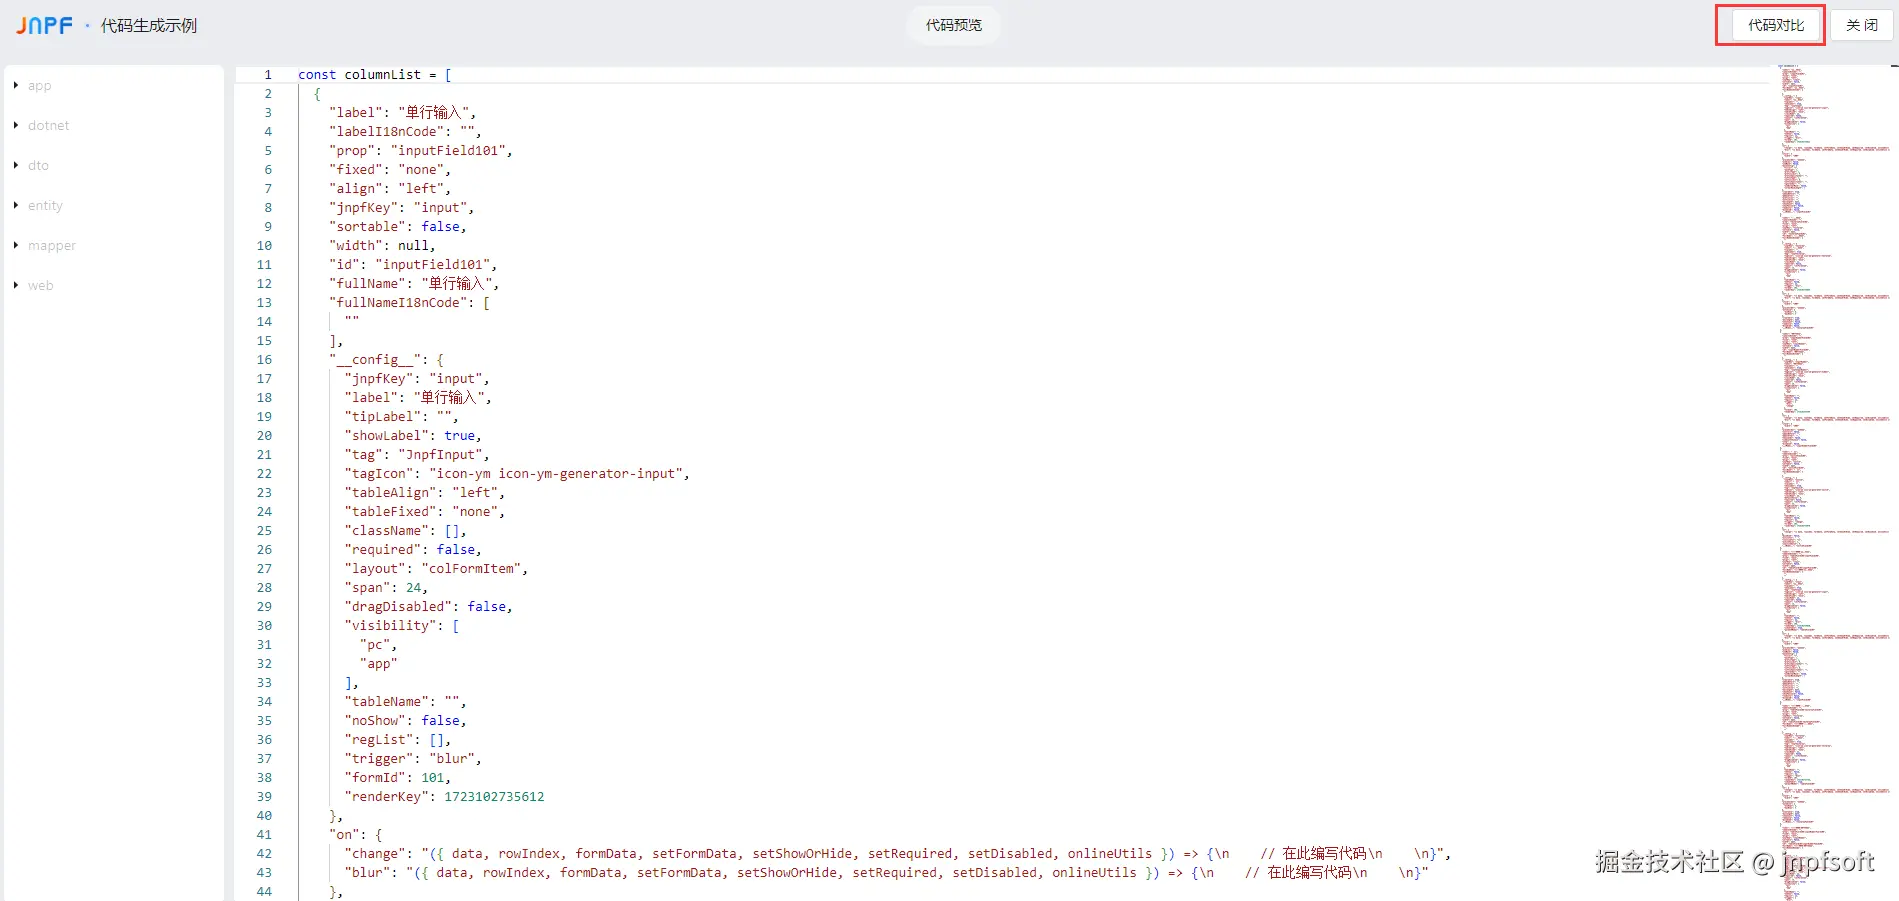Click the "tableName": "" line

coord(405,702)
